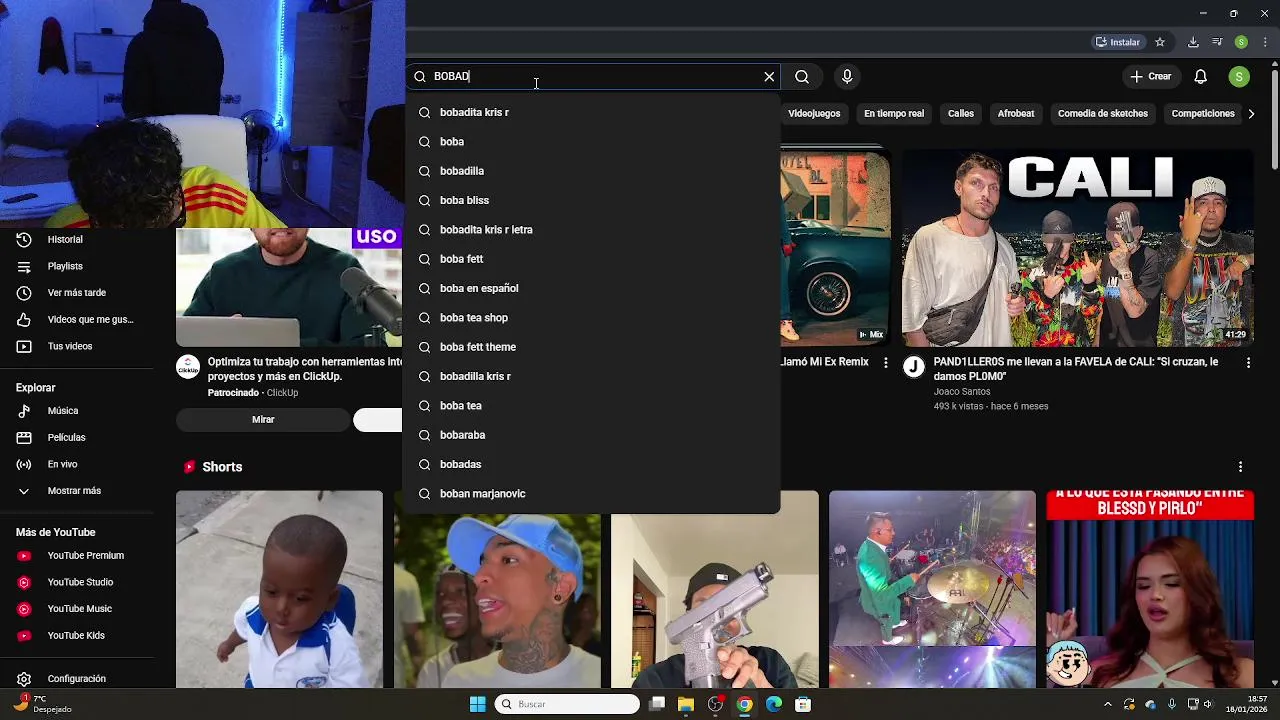Choose suggestion "bobadita kris r"
Screen dimensions: 1280x720
(x=591, y=112)
